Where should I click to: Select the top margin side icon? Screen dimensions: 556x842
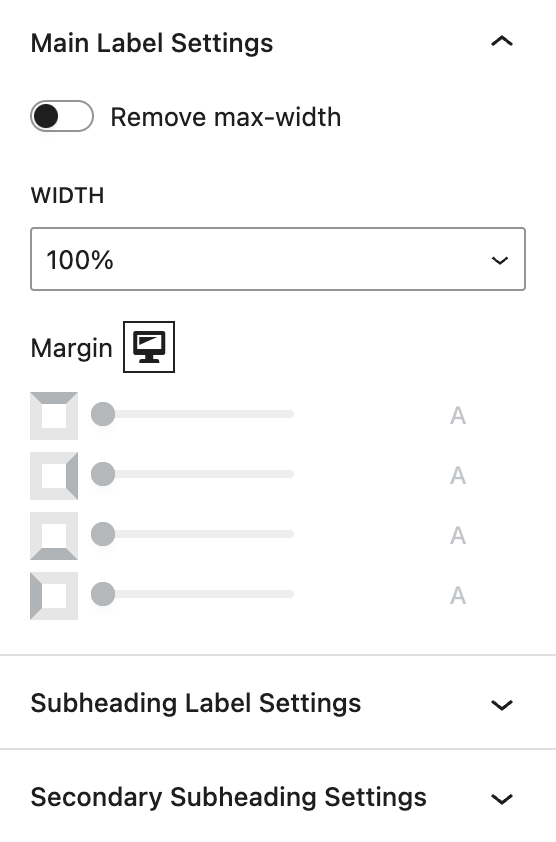click(x=54, y=416)
